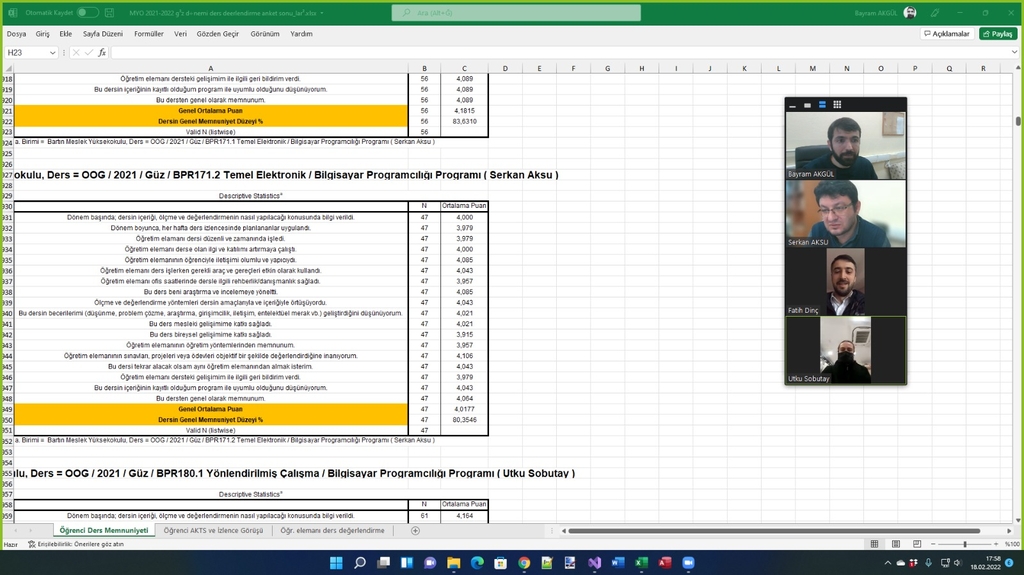Switch to Öğrenci AKTS ve İzlence Görüşü sheet
This screenshot has height=575, width=1024.
pyautogui.click(x=214, y=530)
